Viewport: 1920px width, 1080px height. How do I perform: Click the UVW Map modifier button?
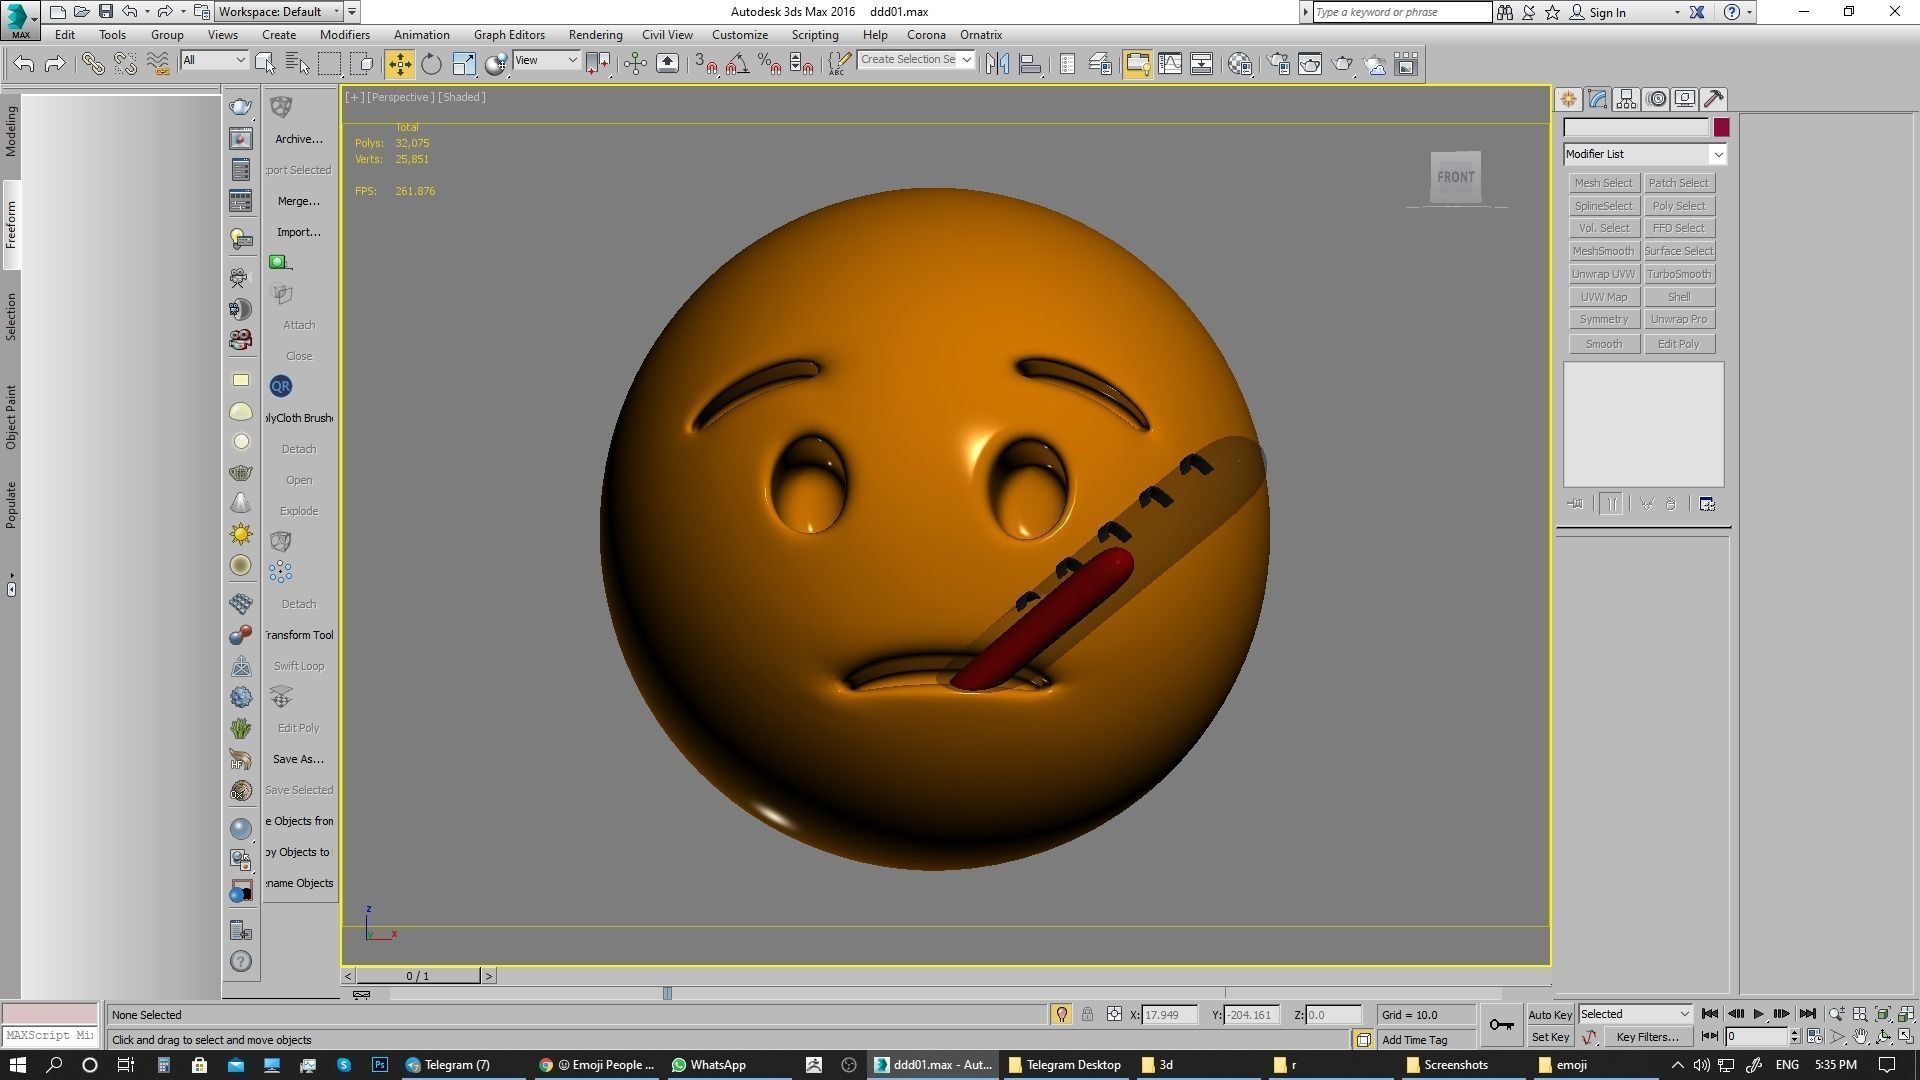[1603, 297]
